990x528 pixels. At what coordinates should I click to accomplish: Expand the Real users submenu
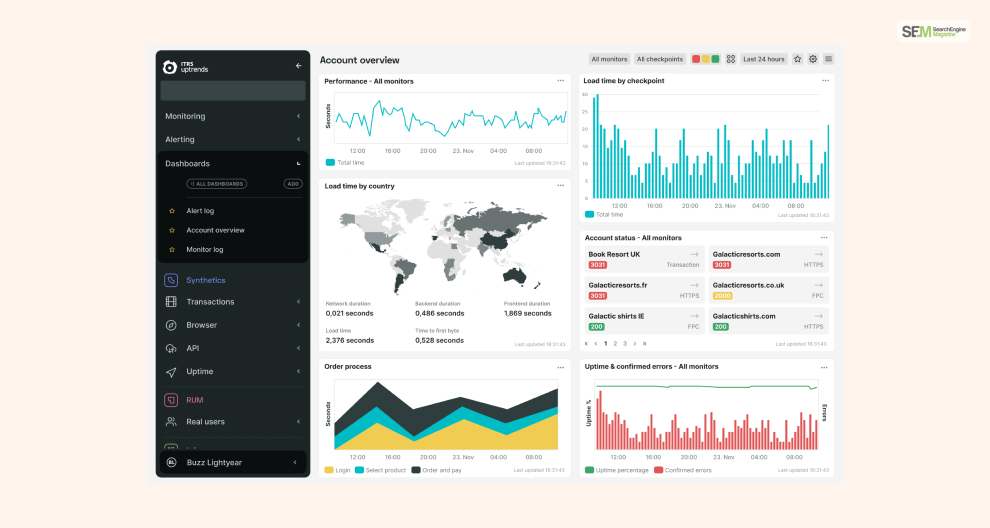click(299, 422)
